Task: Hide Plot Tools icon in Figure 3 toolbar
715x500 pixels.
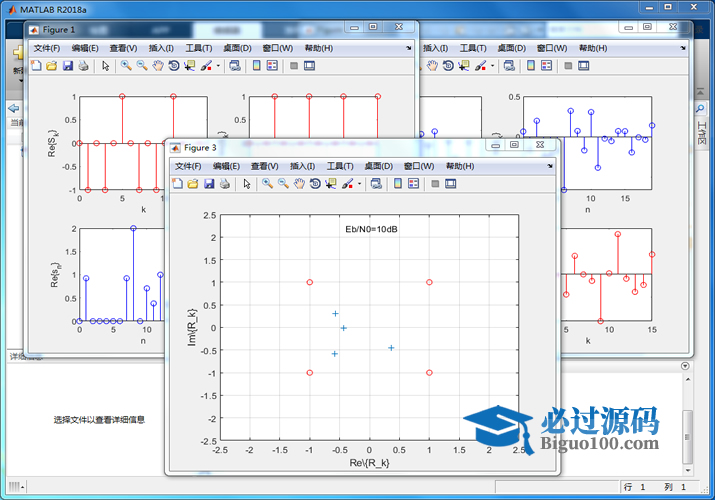Action: 435,184
